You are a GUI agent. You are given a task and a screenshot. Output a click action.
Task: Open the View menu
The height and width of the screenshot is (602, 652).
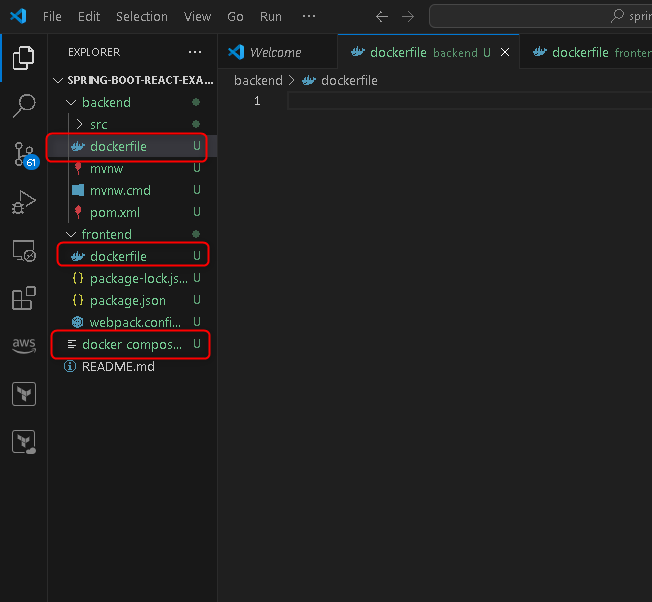tap(198, 17)
